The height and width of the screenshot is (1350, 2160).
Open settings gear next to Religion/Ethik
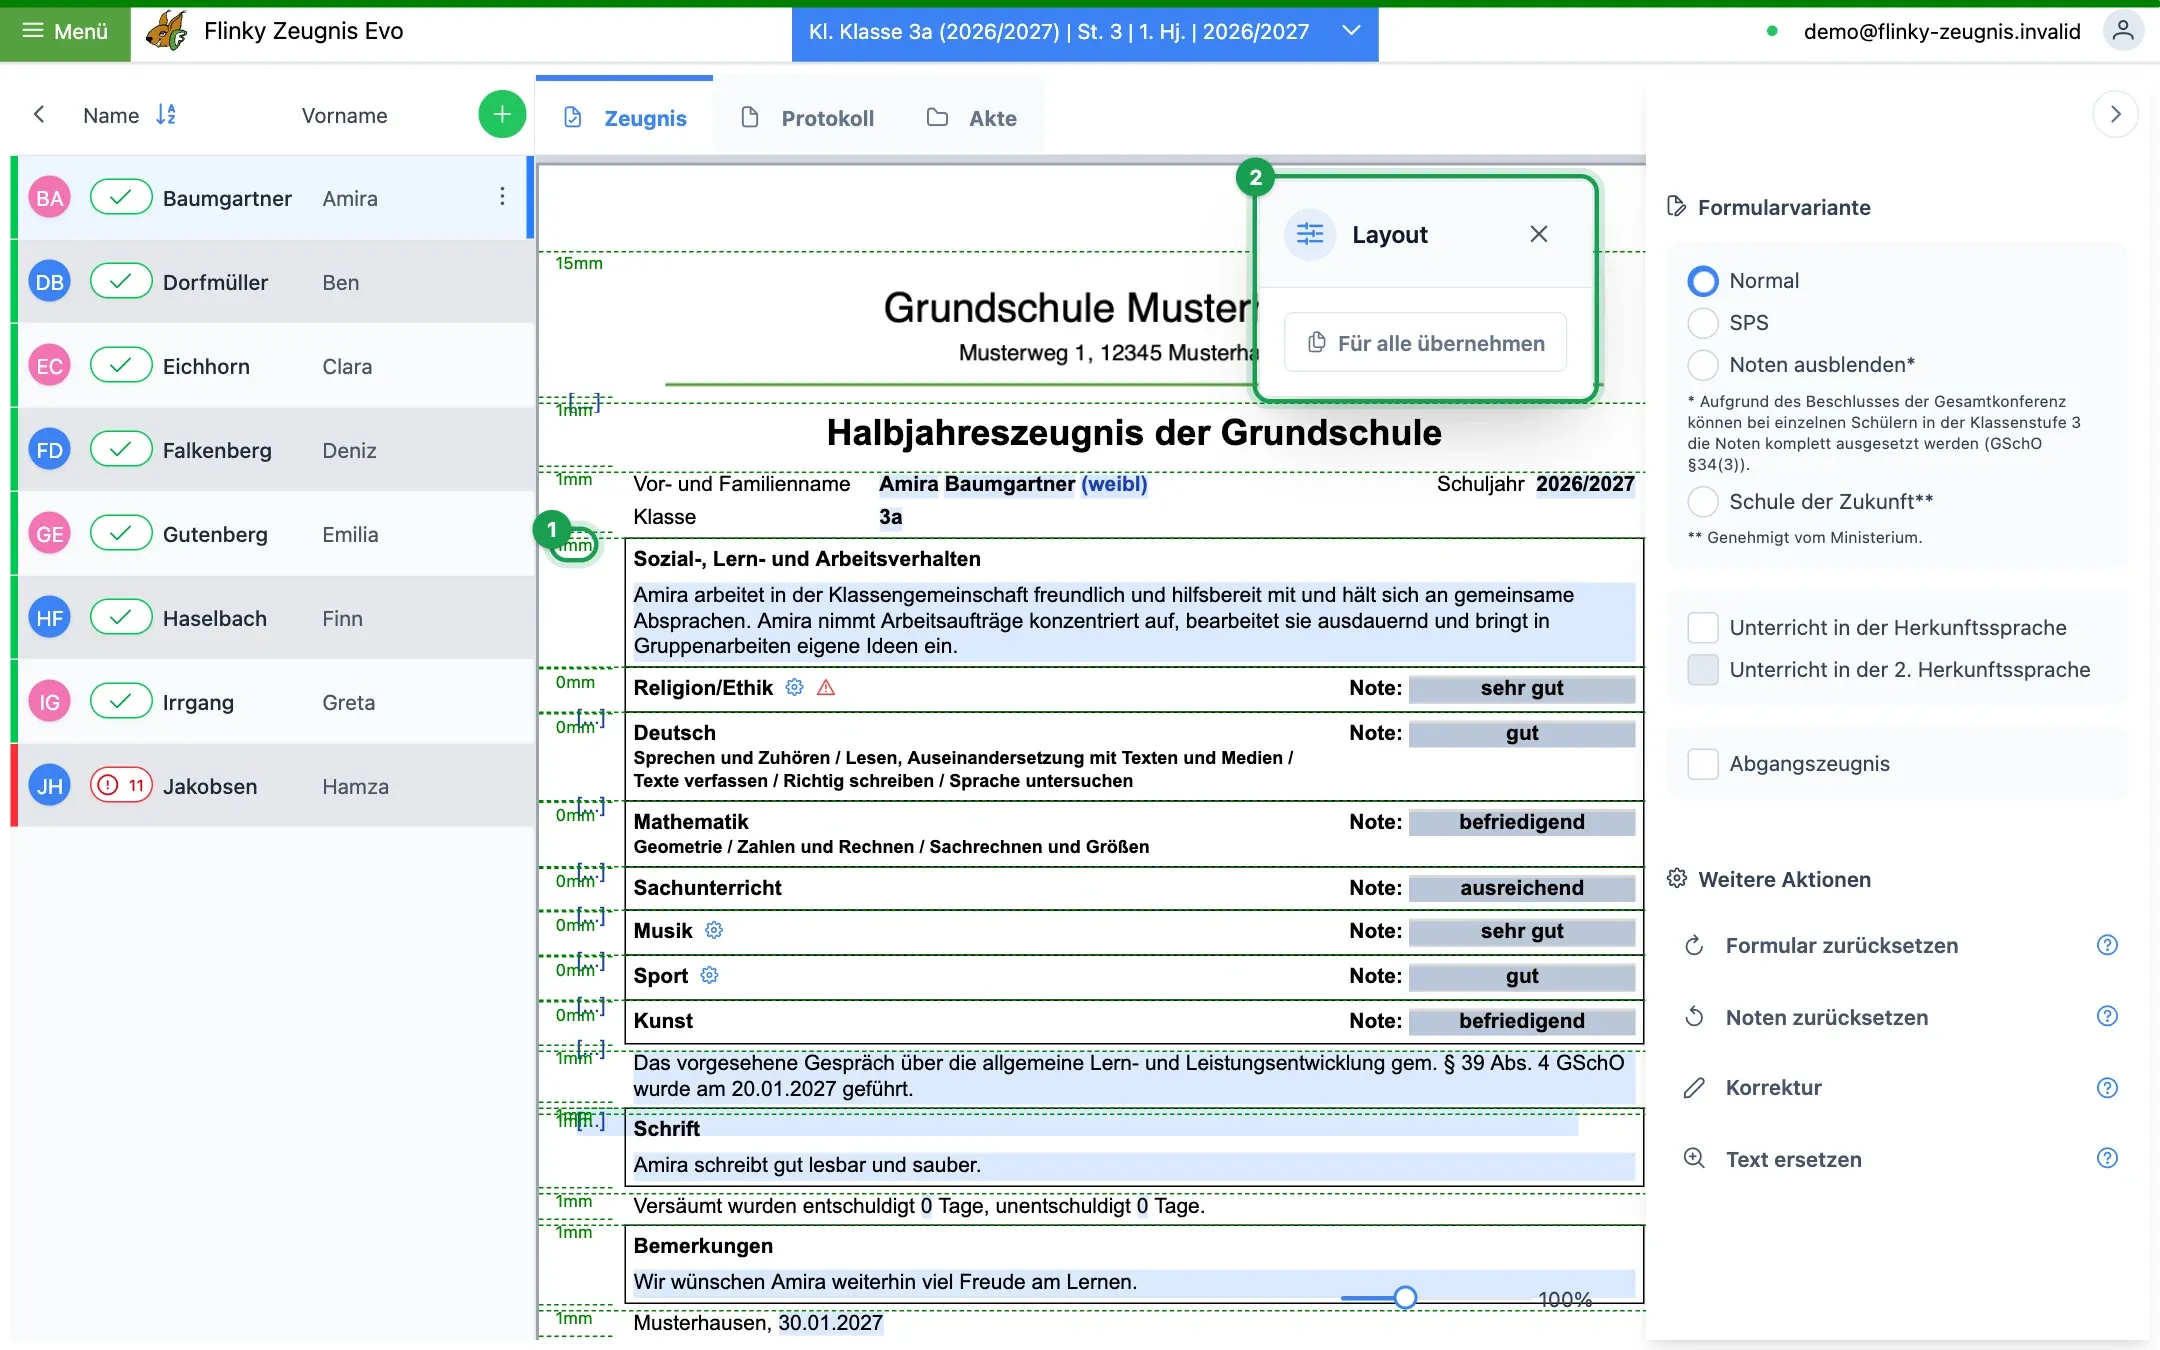click(794, 688)
